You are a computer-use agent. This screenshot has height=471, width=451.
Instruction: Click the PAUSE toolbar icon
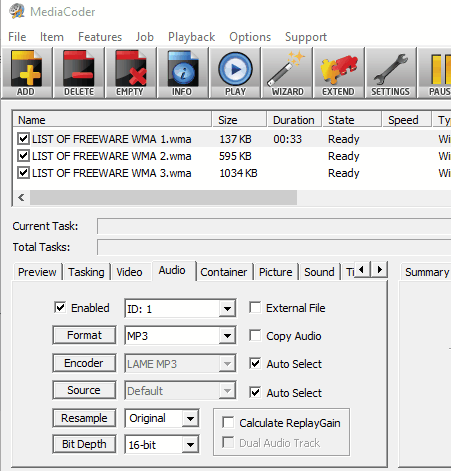tap(435, 73)
